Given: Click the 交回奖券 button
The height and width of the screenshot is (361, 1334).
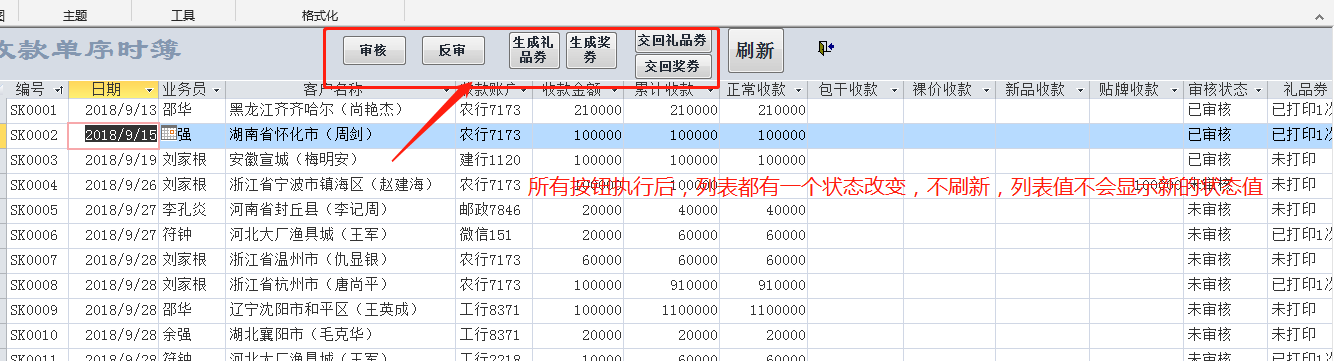Looking at the screenshot, I should tap(674, 66).
